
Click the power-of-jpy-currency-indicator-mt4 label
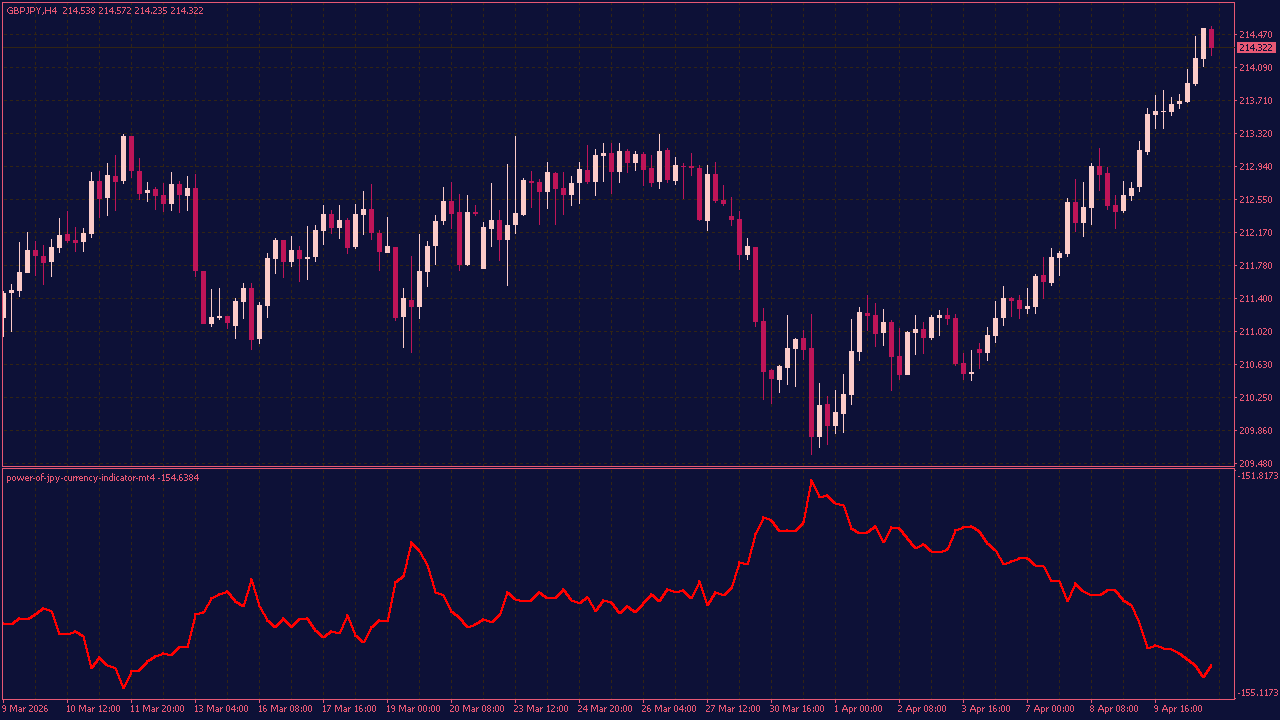coord(100,478)
